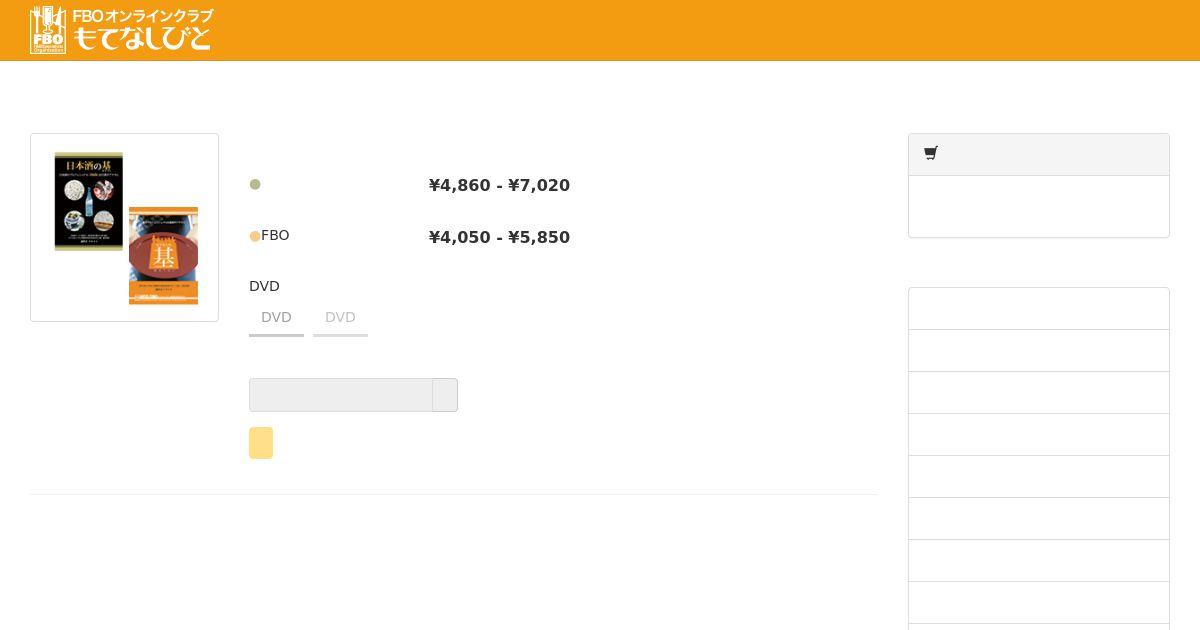The height and width of the screenshot is (630, 1200).
Task: Click the FBO building logo icon
Action: (x=48, y=30)
